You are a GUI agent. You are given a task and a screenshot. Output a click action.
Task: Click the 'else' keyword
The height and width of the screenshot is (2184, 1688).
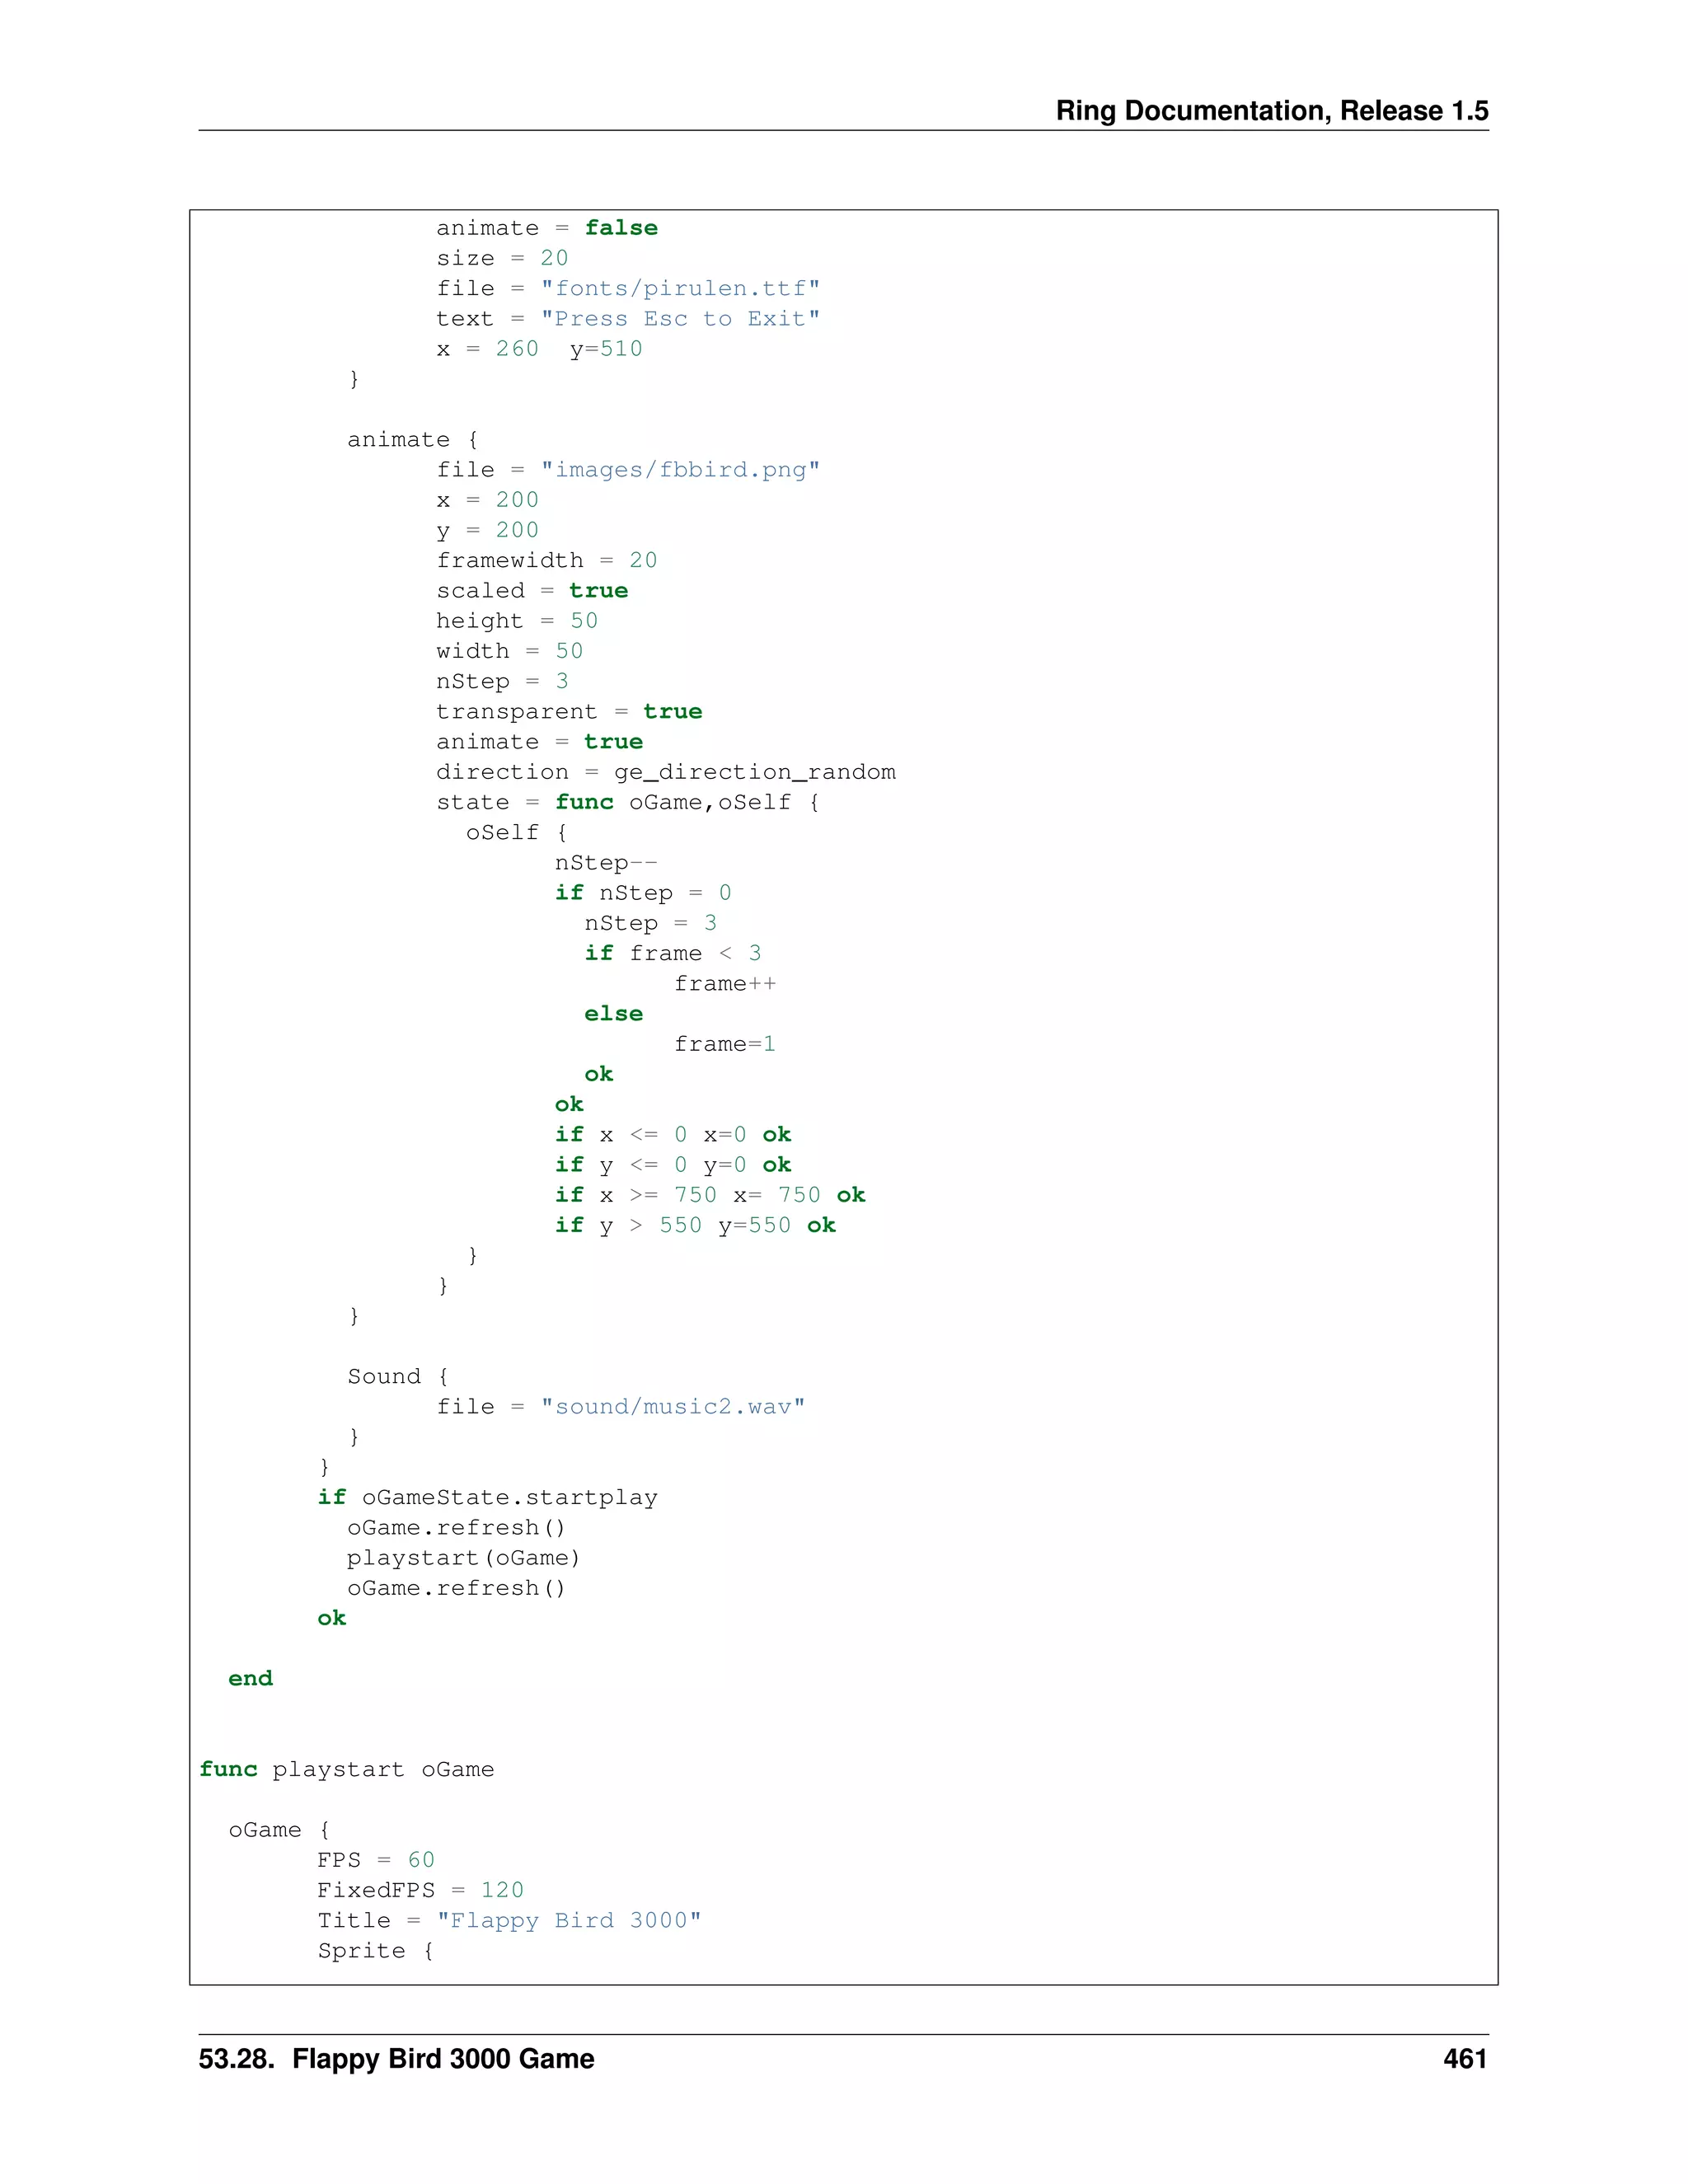click(x=614, y=1014)
